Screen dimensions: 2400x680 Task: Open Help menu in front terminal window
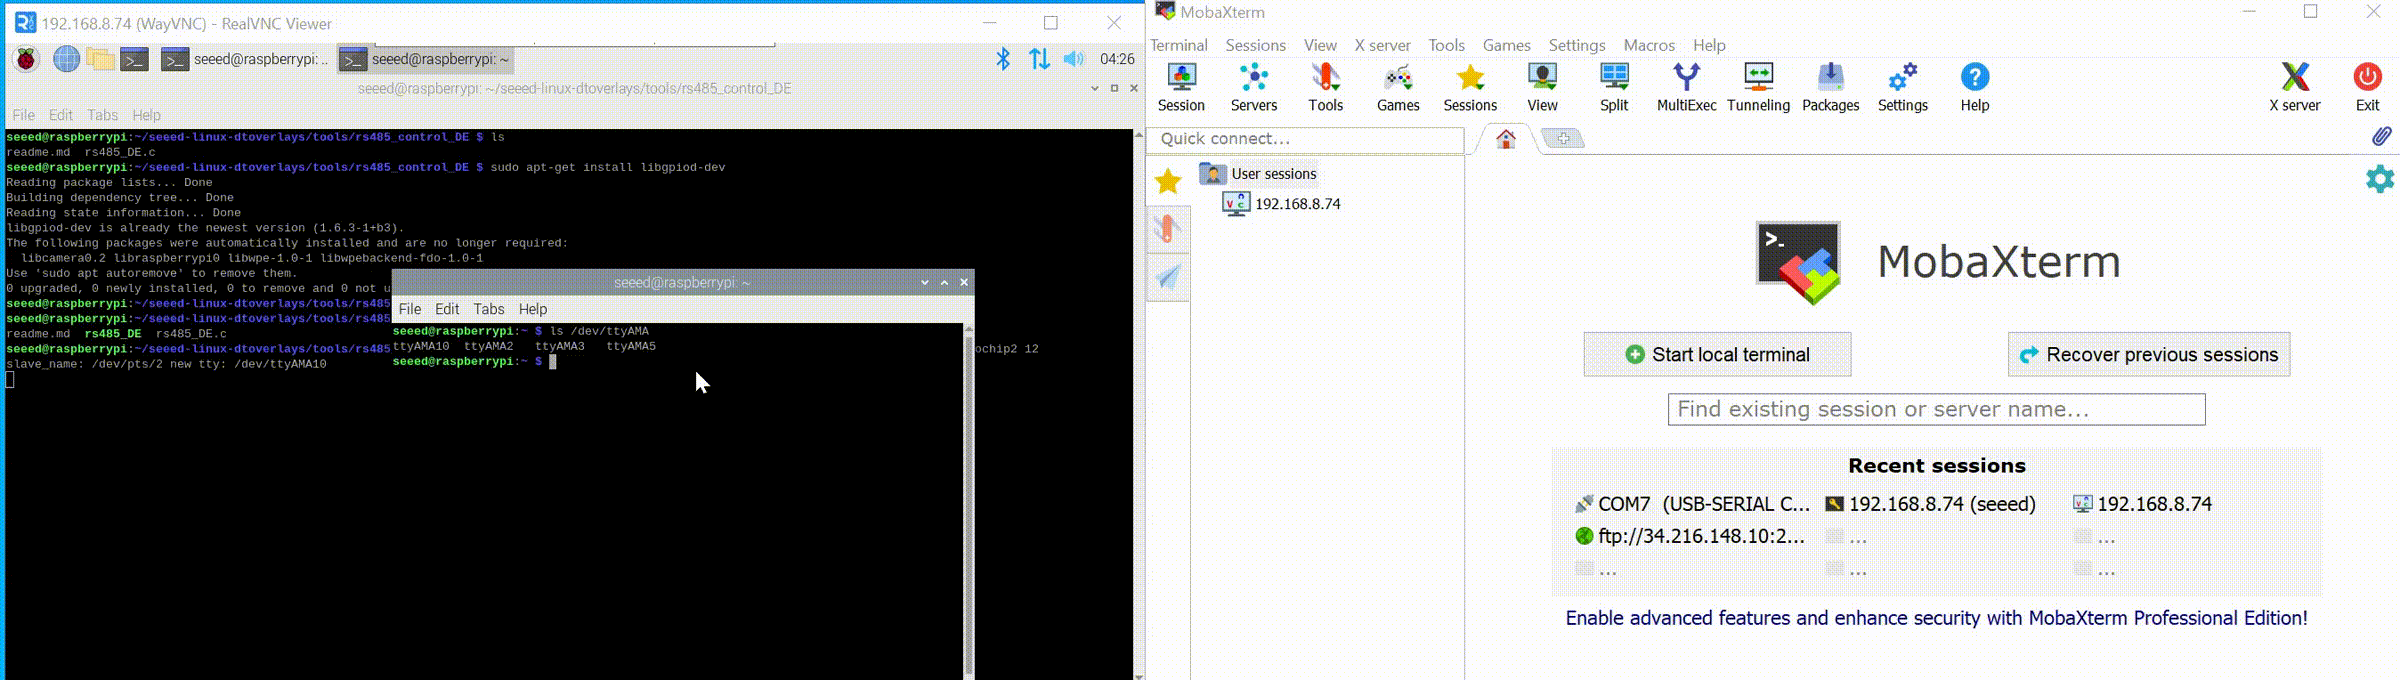[533, 309]
